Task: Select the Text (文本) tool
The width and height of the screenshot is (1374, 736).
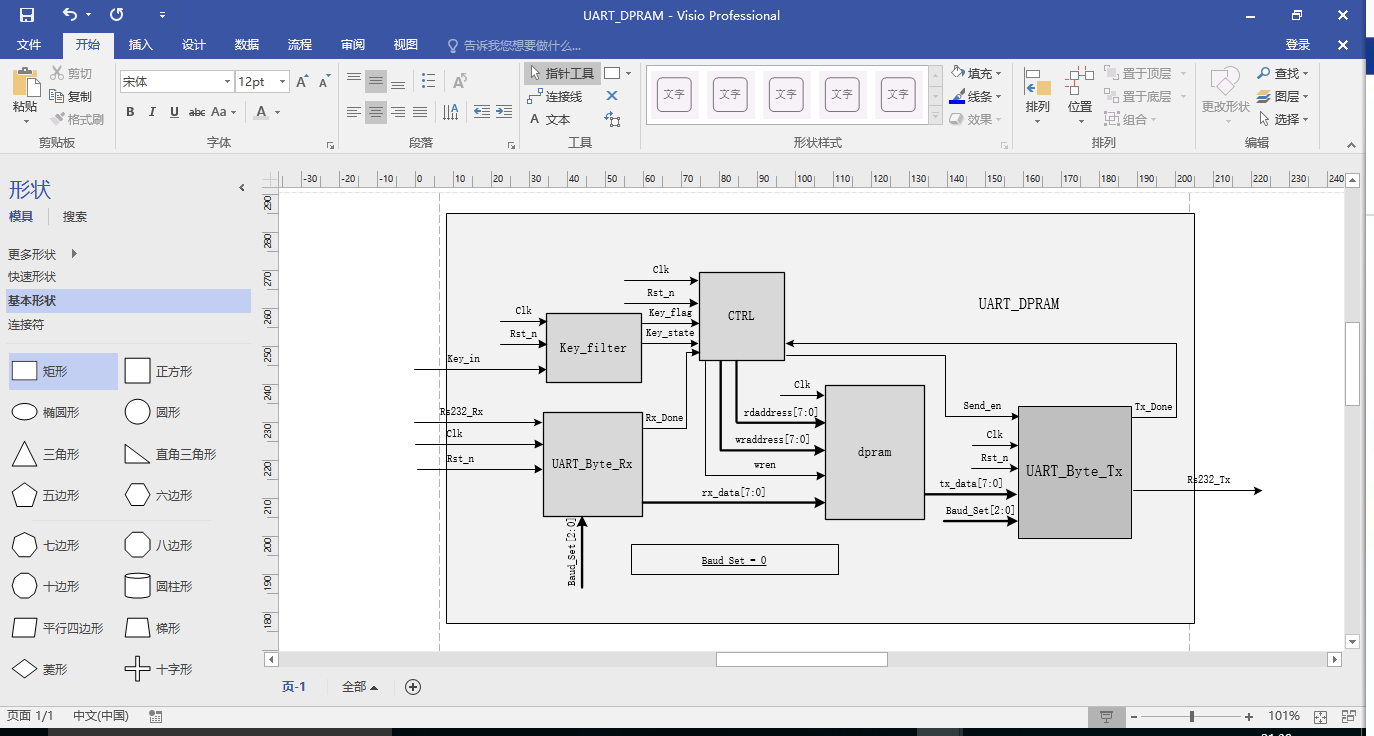Action: pyautogui.click(x=550, y=120)
